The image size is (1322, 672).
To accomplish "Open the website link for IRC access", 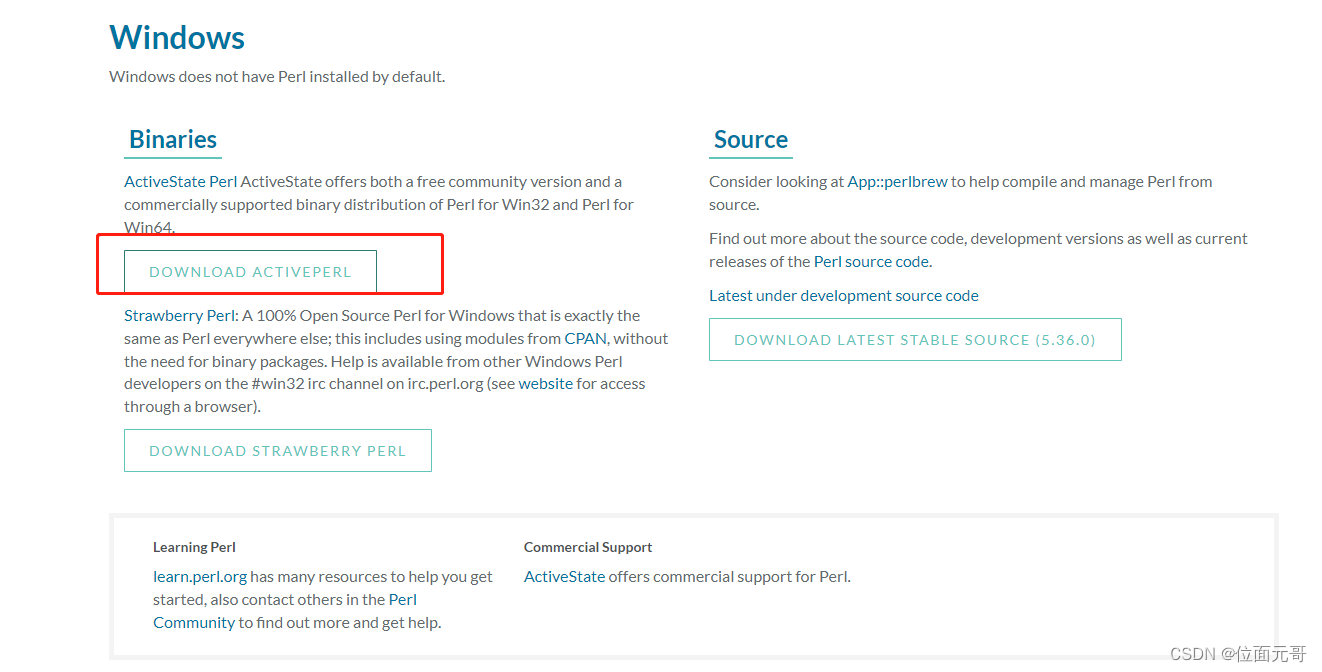I will pos(546,384).
